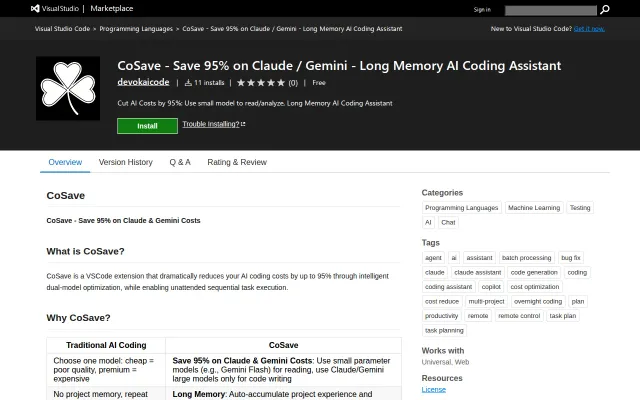640x400 pixels.
Task: Click the five-star rating icons
Action: pos(261,83)
